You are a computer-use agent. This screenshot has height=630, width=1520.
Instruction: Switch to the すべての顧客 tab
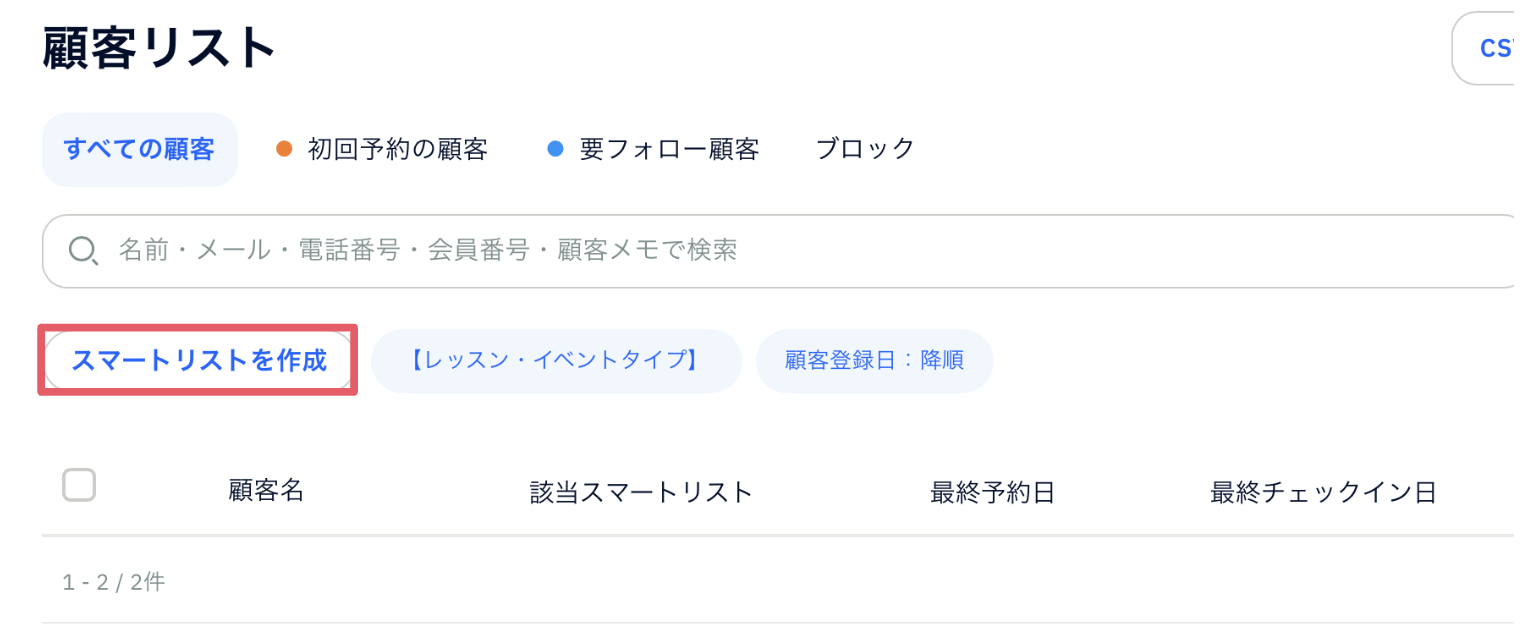click(x=139, y=150)
